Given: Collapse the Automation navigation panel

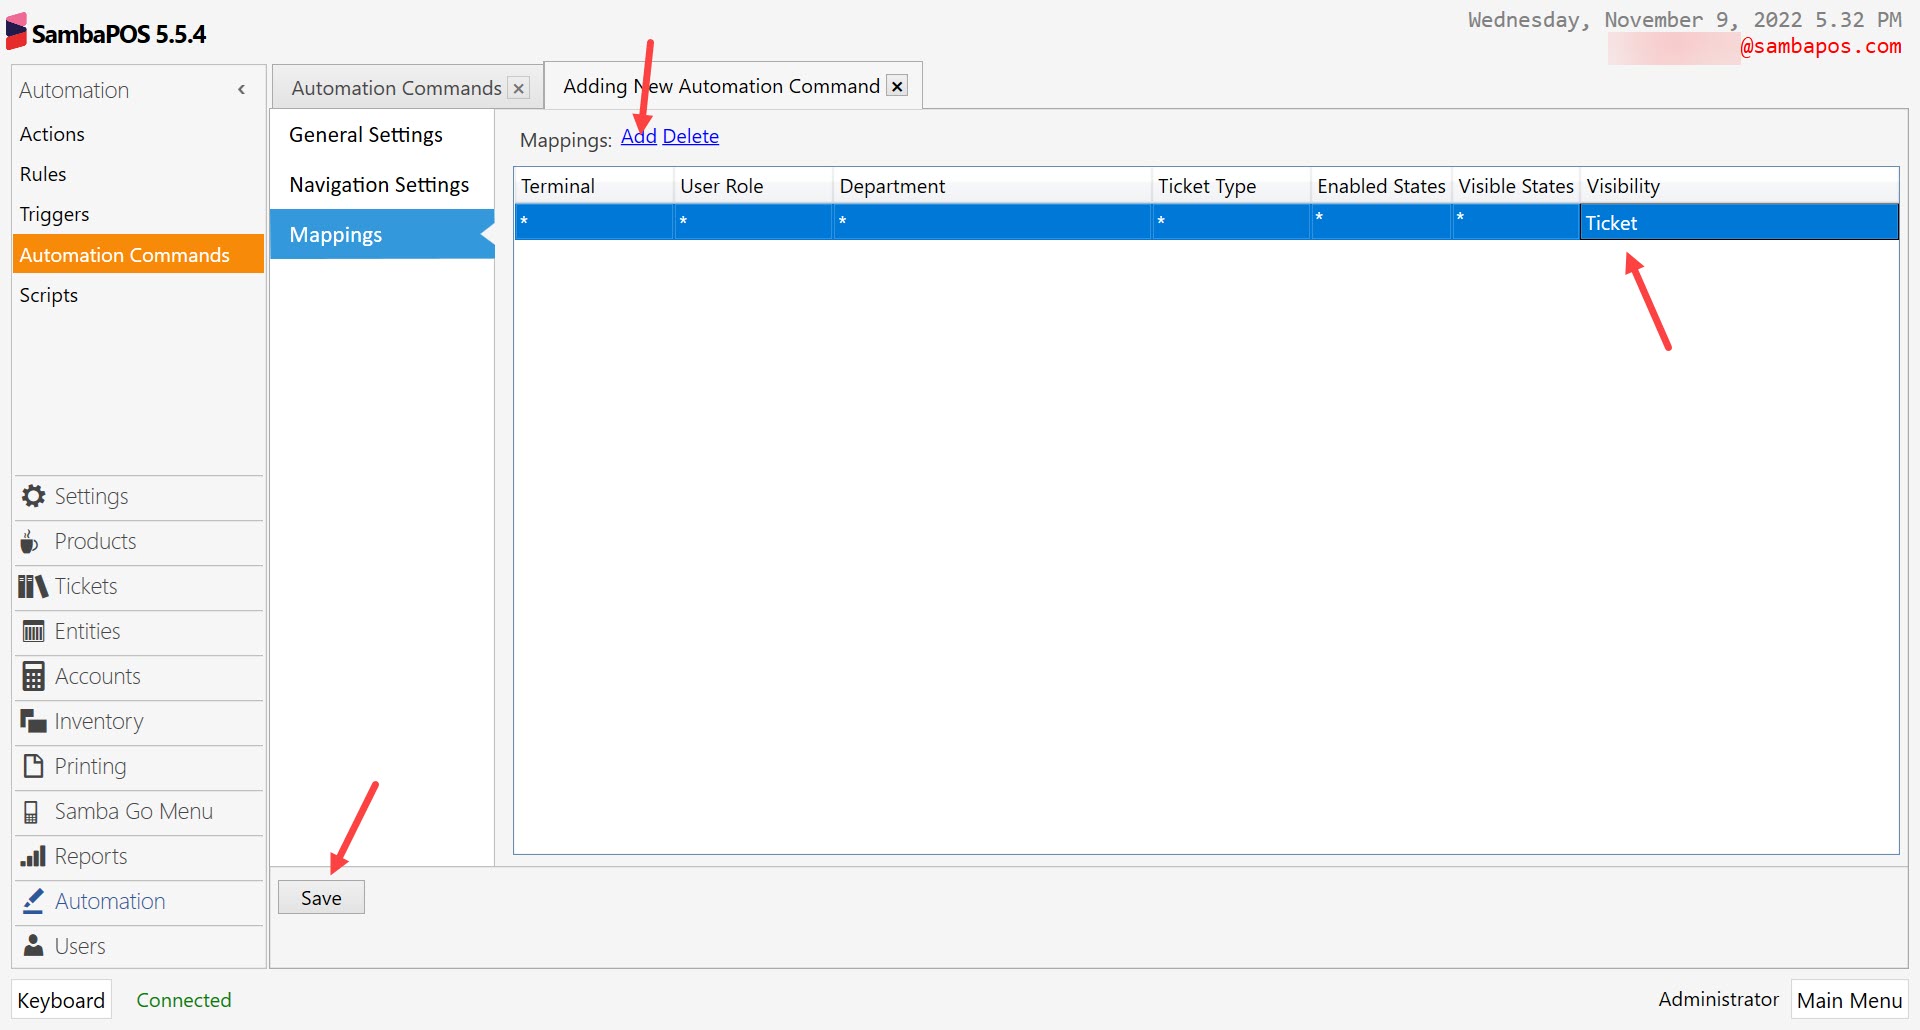Looking at the screenshot, I should (x=240, y=90).
